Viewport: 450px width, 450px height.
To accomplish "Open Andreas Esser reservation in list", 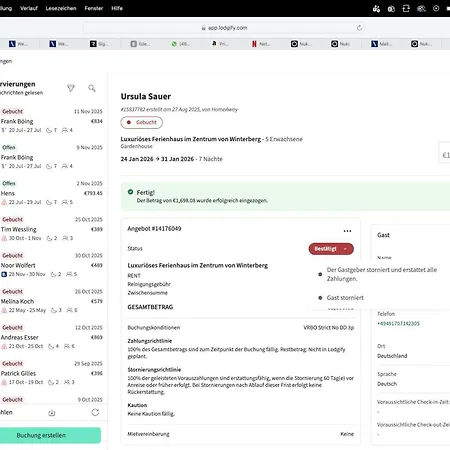I will coord(52,337).
